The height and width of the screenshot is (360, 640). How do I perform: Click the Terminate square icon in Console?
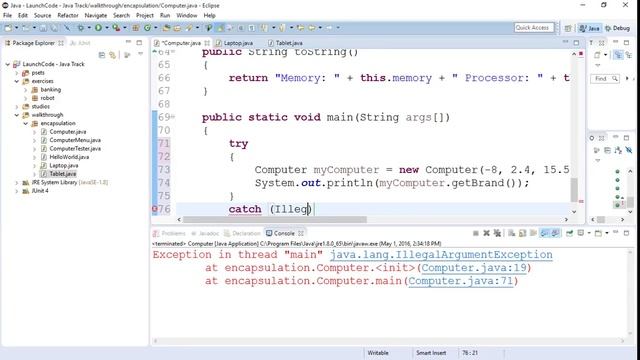click(476, 233)
